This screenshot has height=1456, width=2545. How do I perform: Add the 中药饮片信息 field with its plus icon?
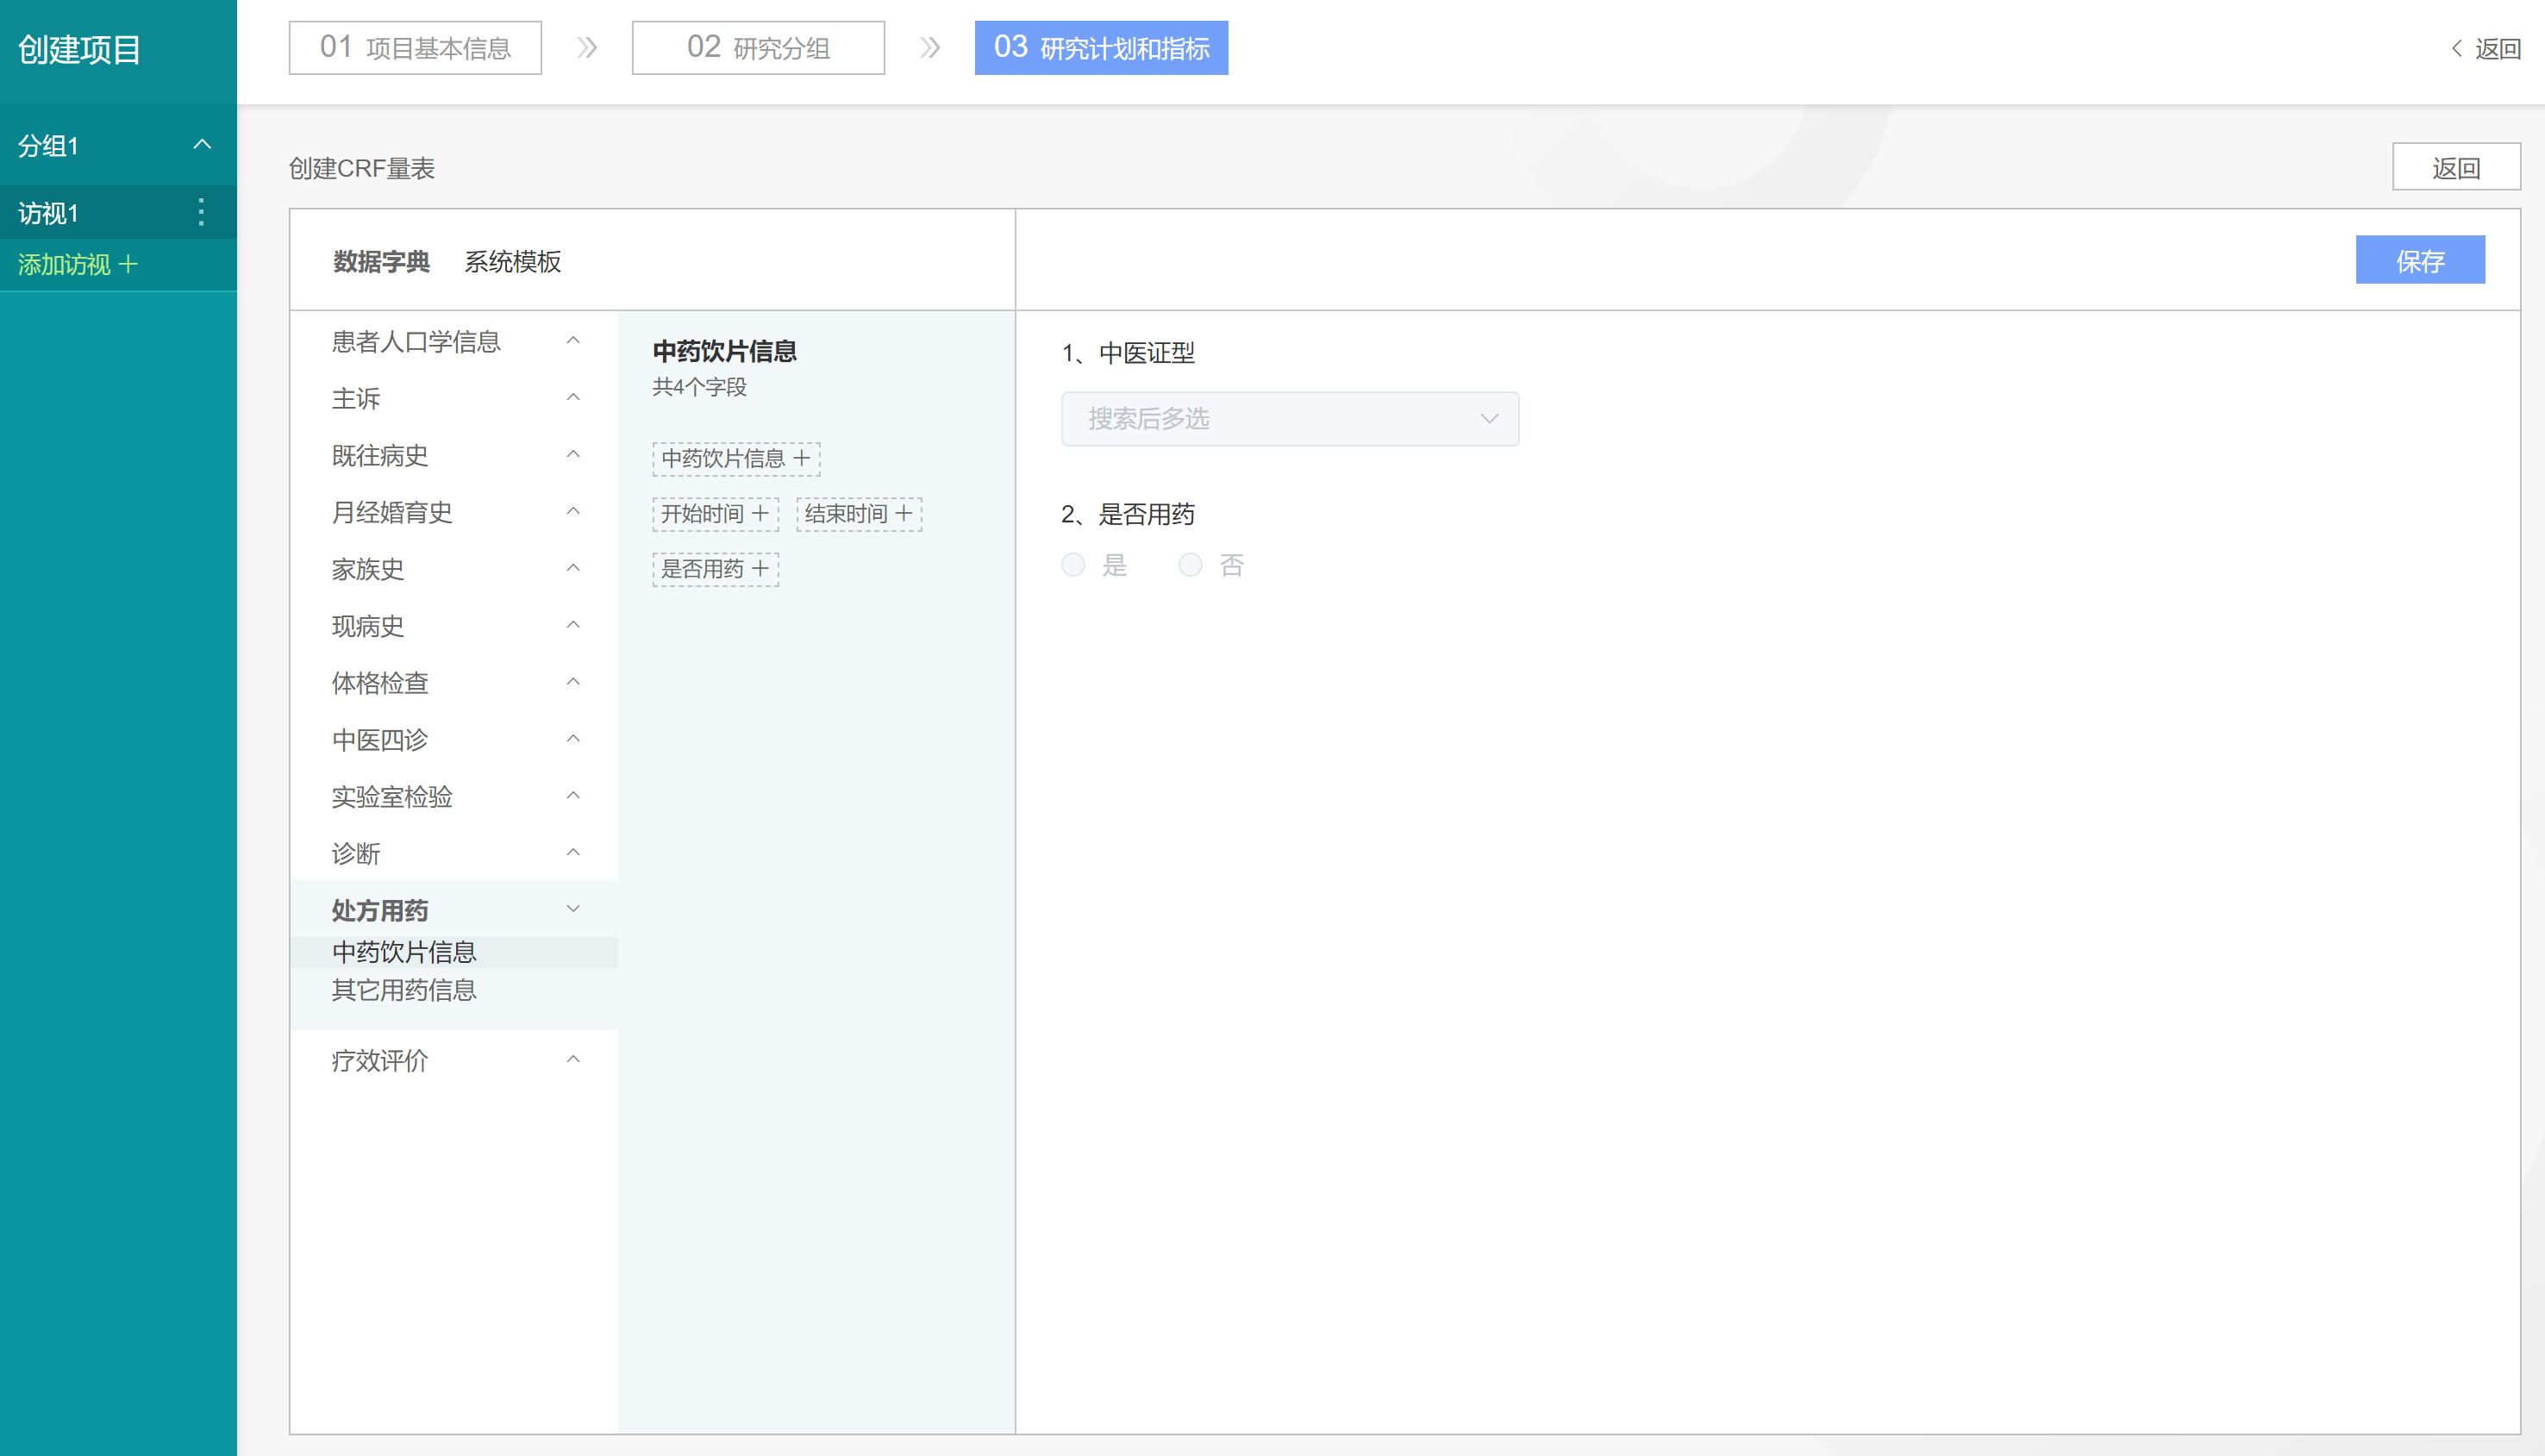point(801,458)
